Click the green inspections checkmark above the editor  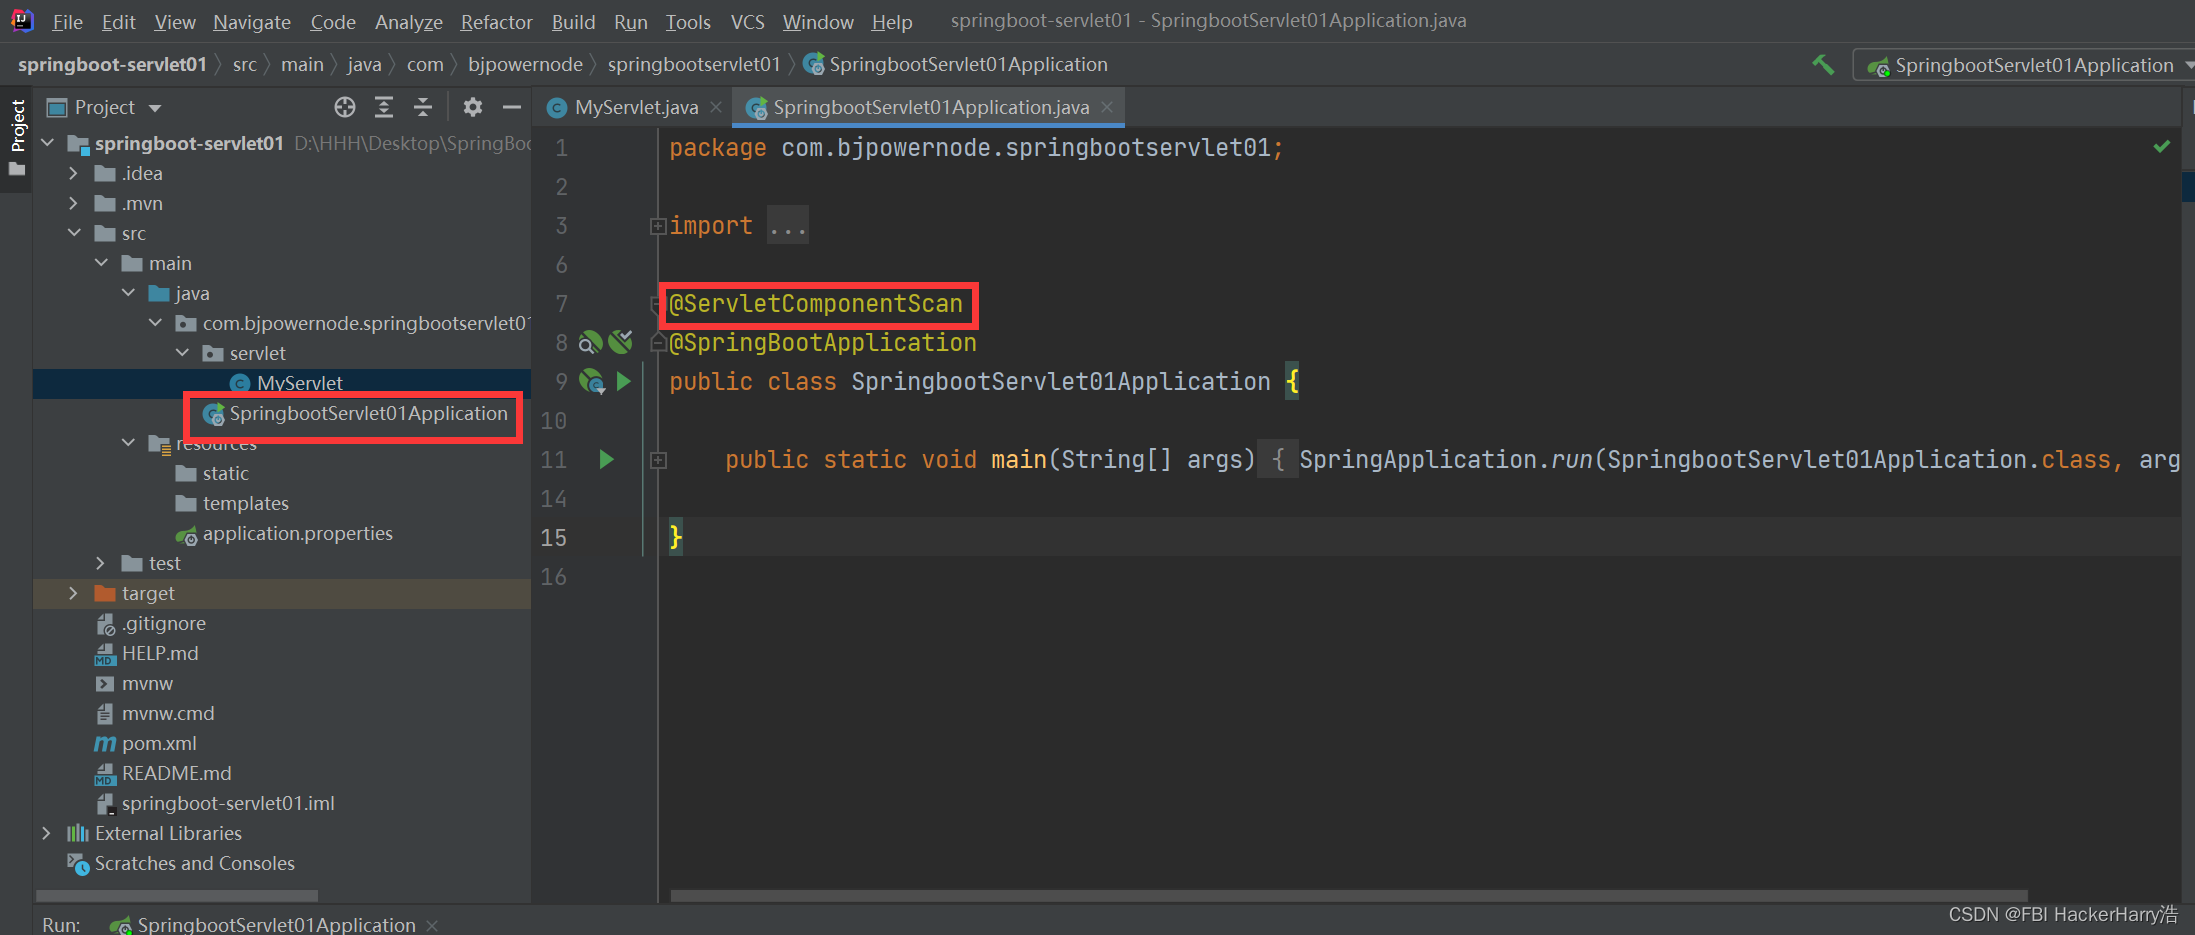pyautogui.click(x=2161, y=146)
